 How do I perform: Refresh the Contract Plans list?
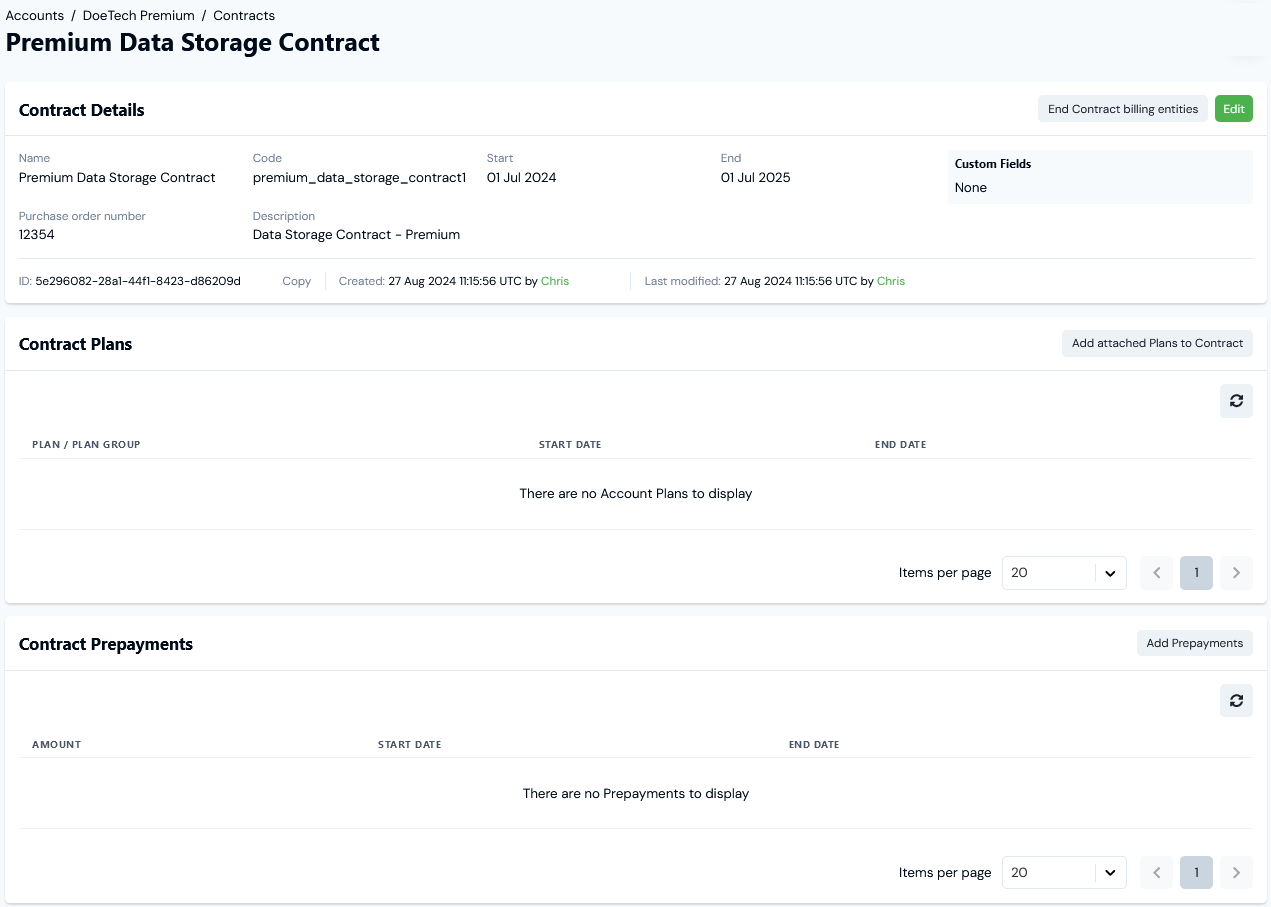[1236, 400]
